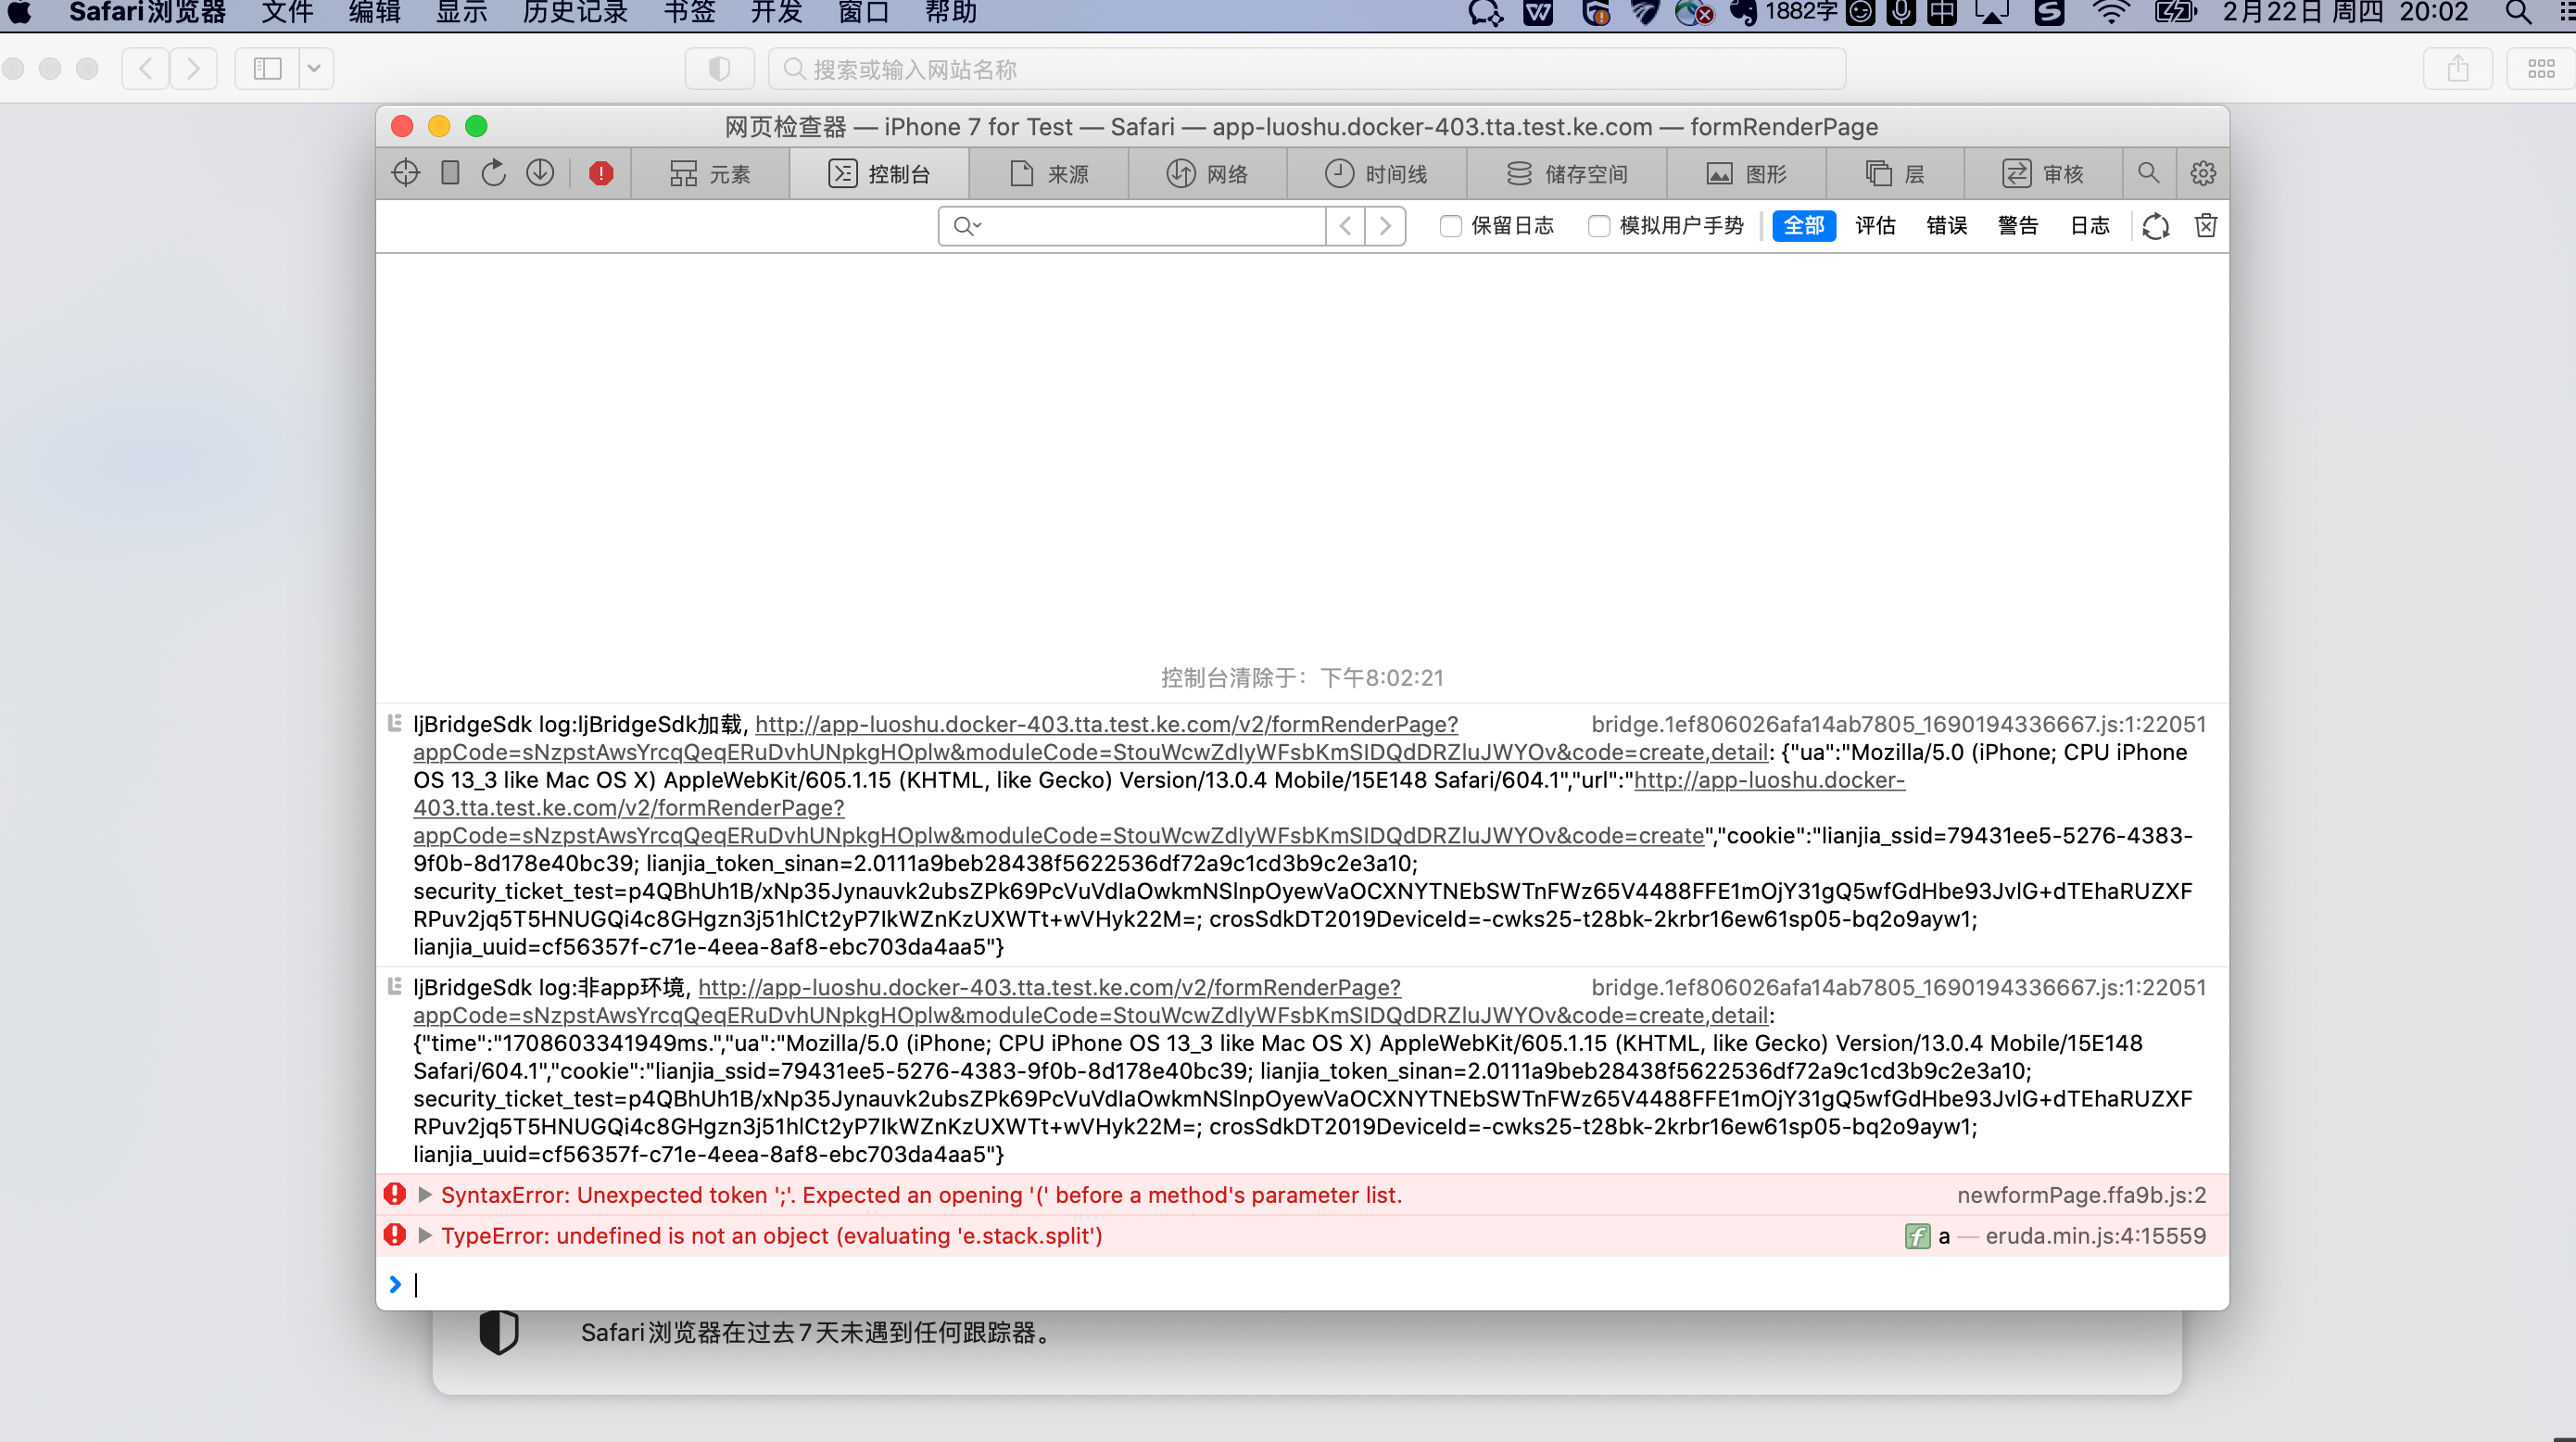Switch to 时间线 tab

[x=1377, y=174]
